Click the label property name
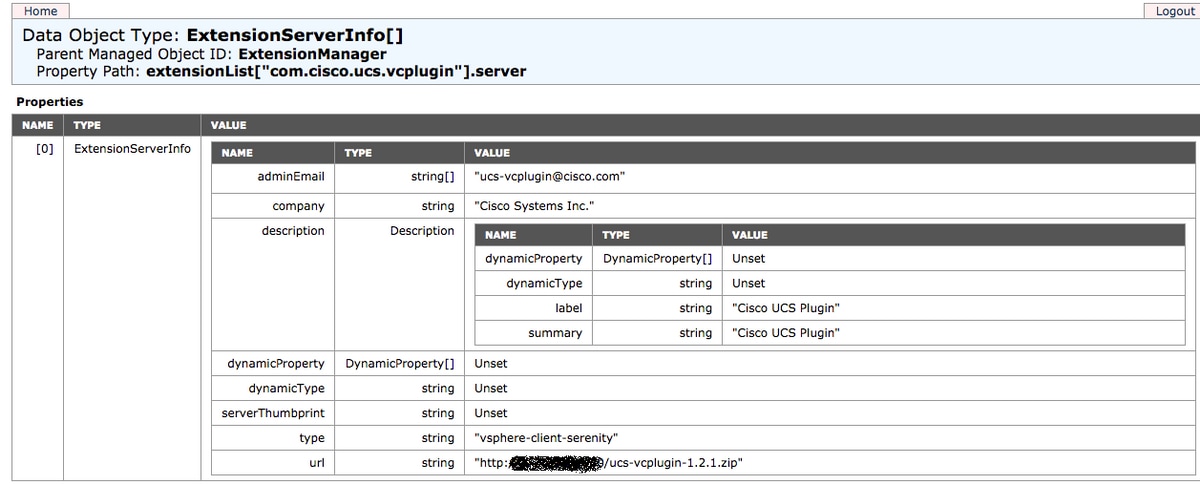1200x495 pixels. [569, 308]
